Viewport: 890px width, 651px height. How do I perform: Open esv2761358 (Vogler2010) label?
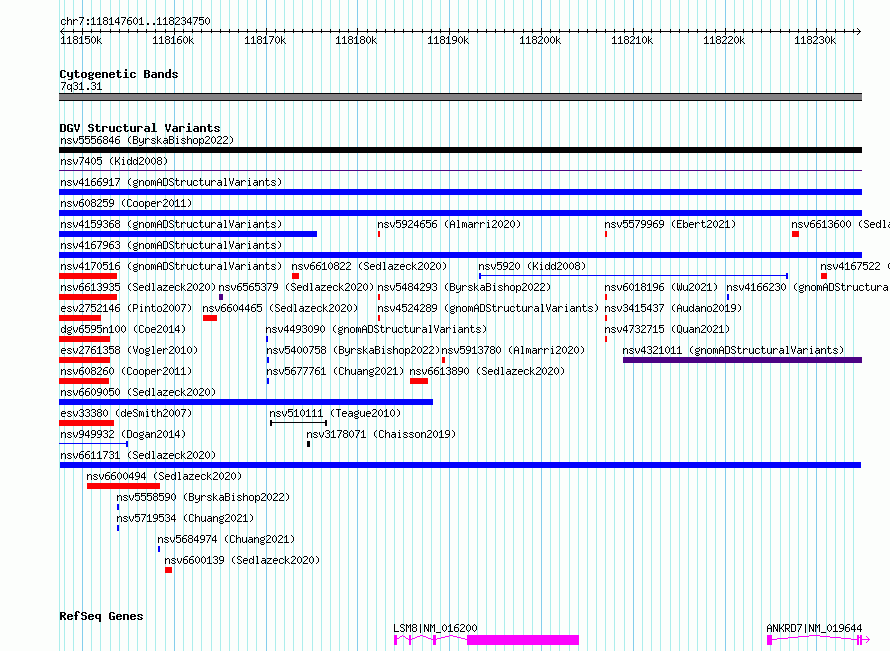point(129,350)
